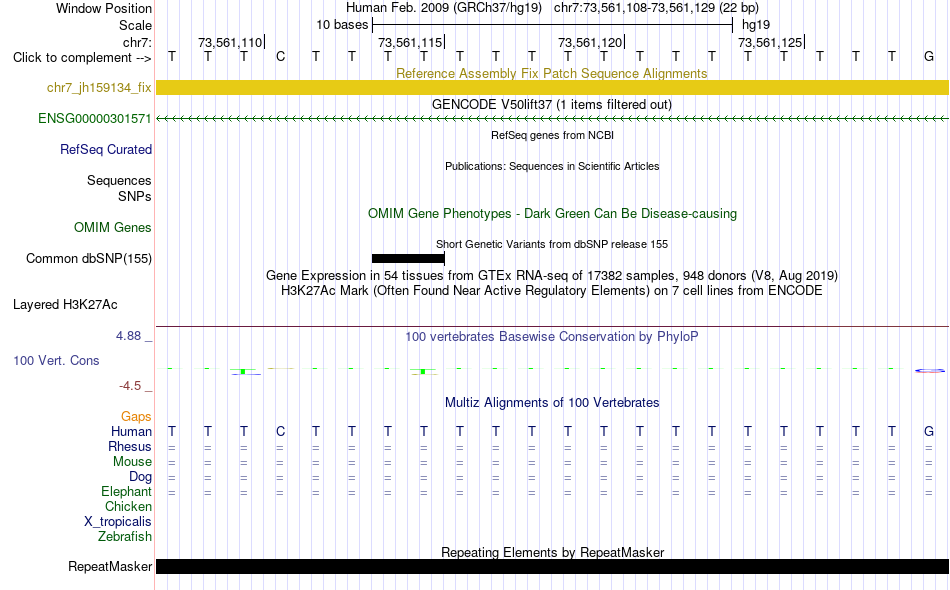950x590 pixels.
Task: Click the blue-red conservation mark under G
Action: [929, 371]
